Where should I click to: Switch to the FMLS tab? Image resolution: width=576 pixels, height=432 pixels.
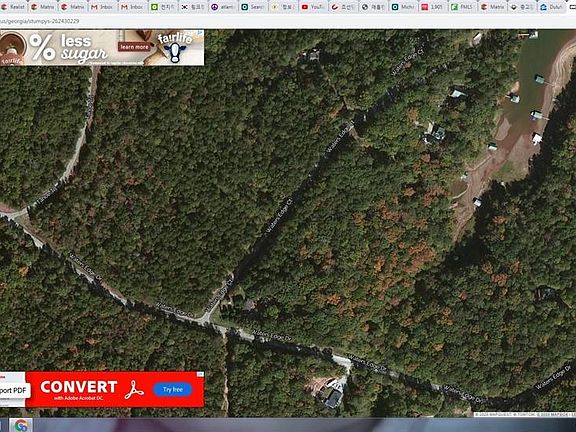coord(463,7)
